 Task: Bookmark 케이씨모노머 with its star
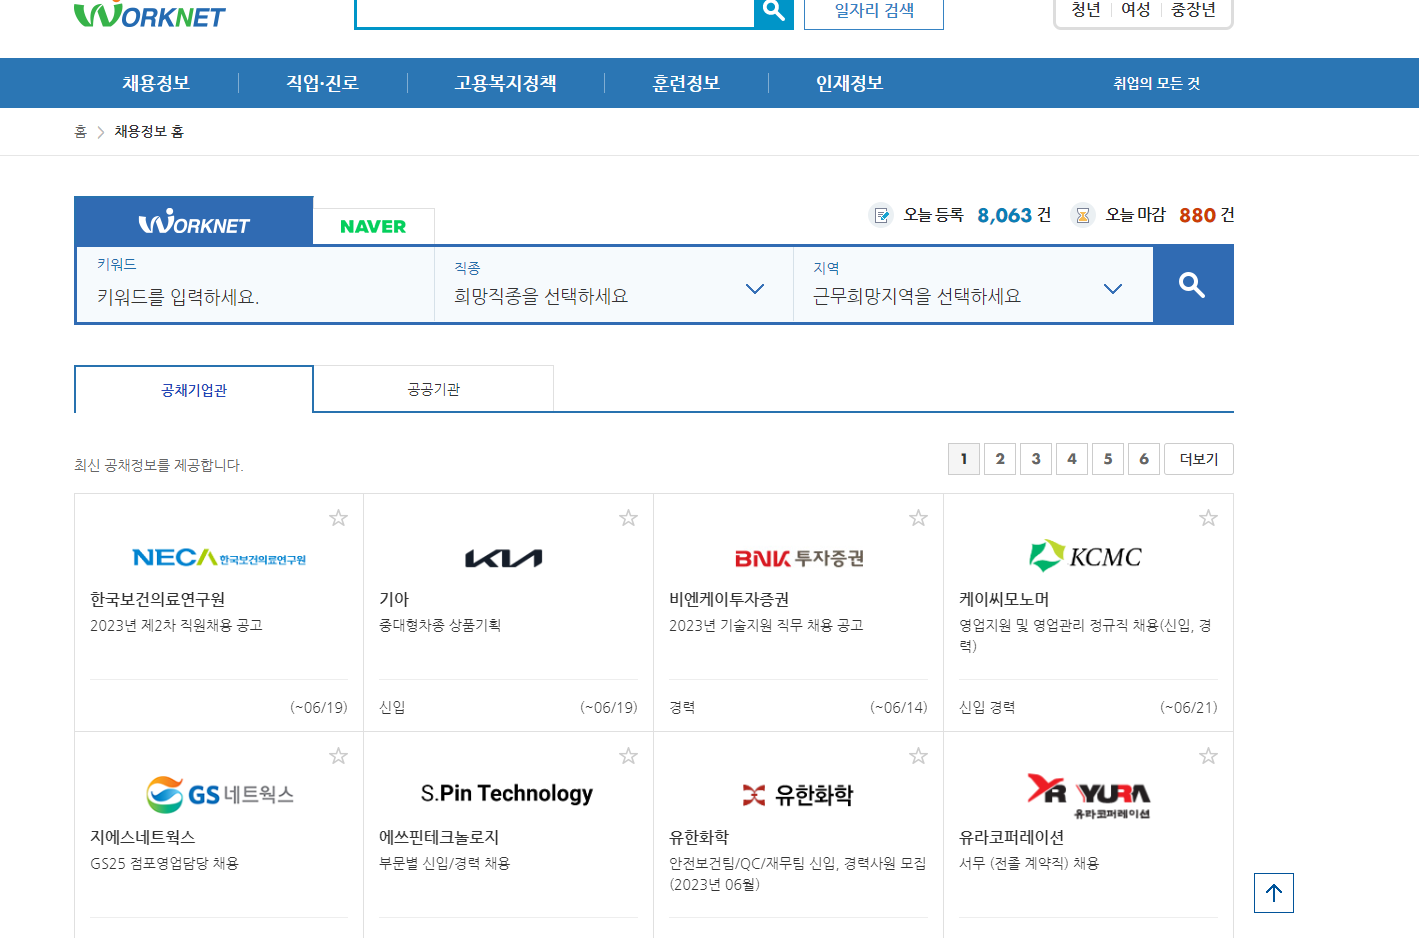[1208, 518]
